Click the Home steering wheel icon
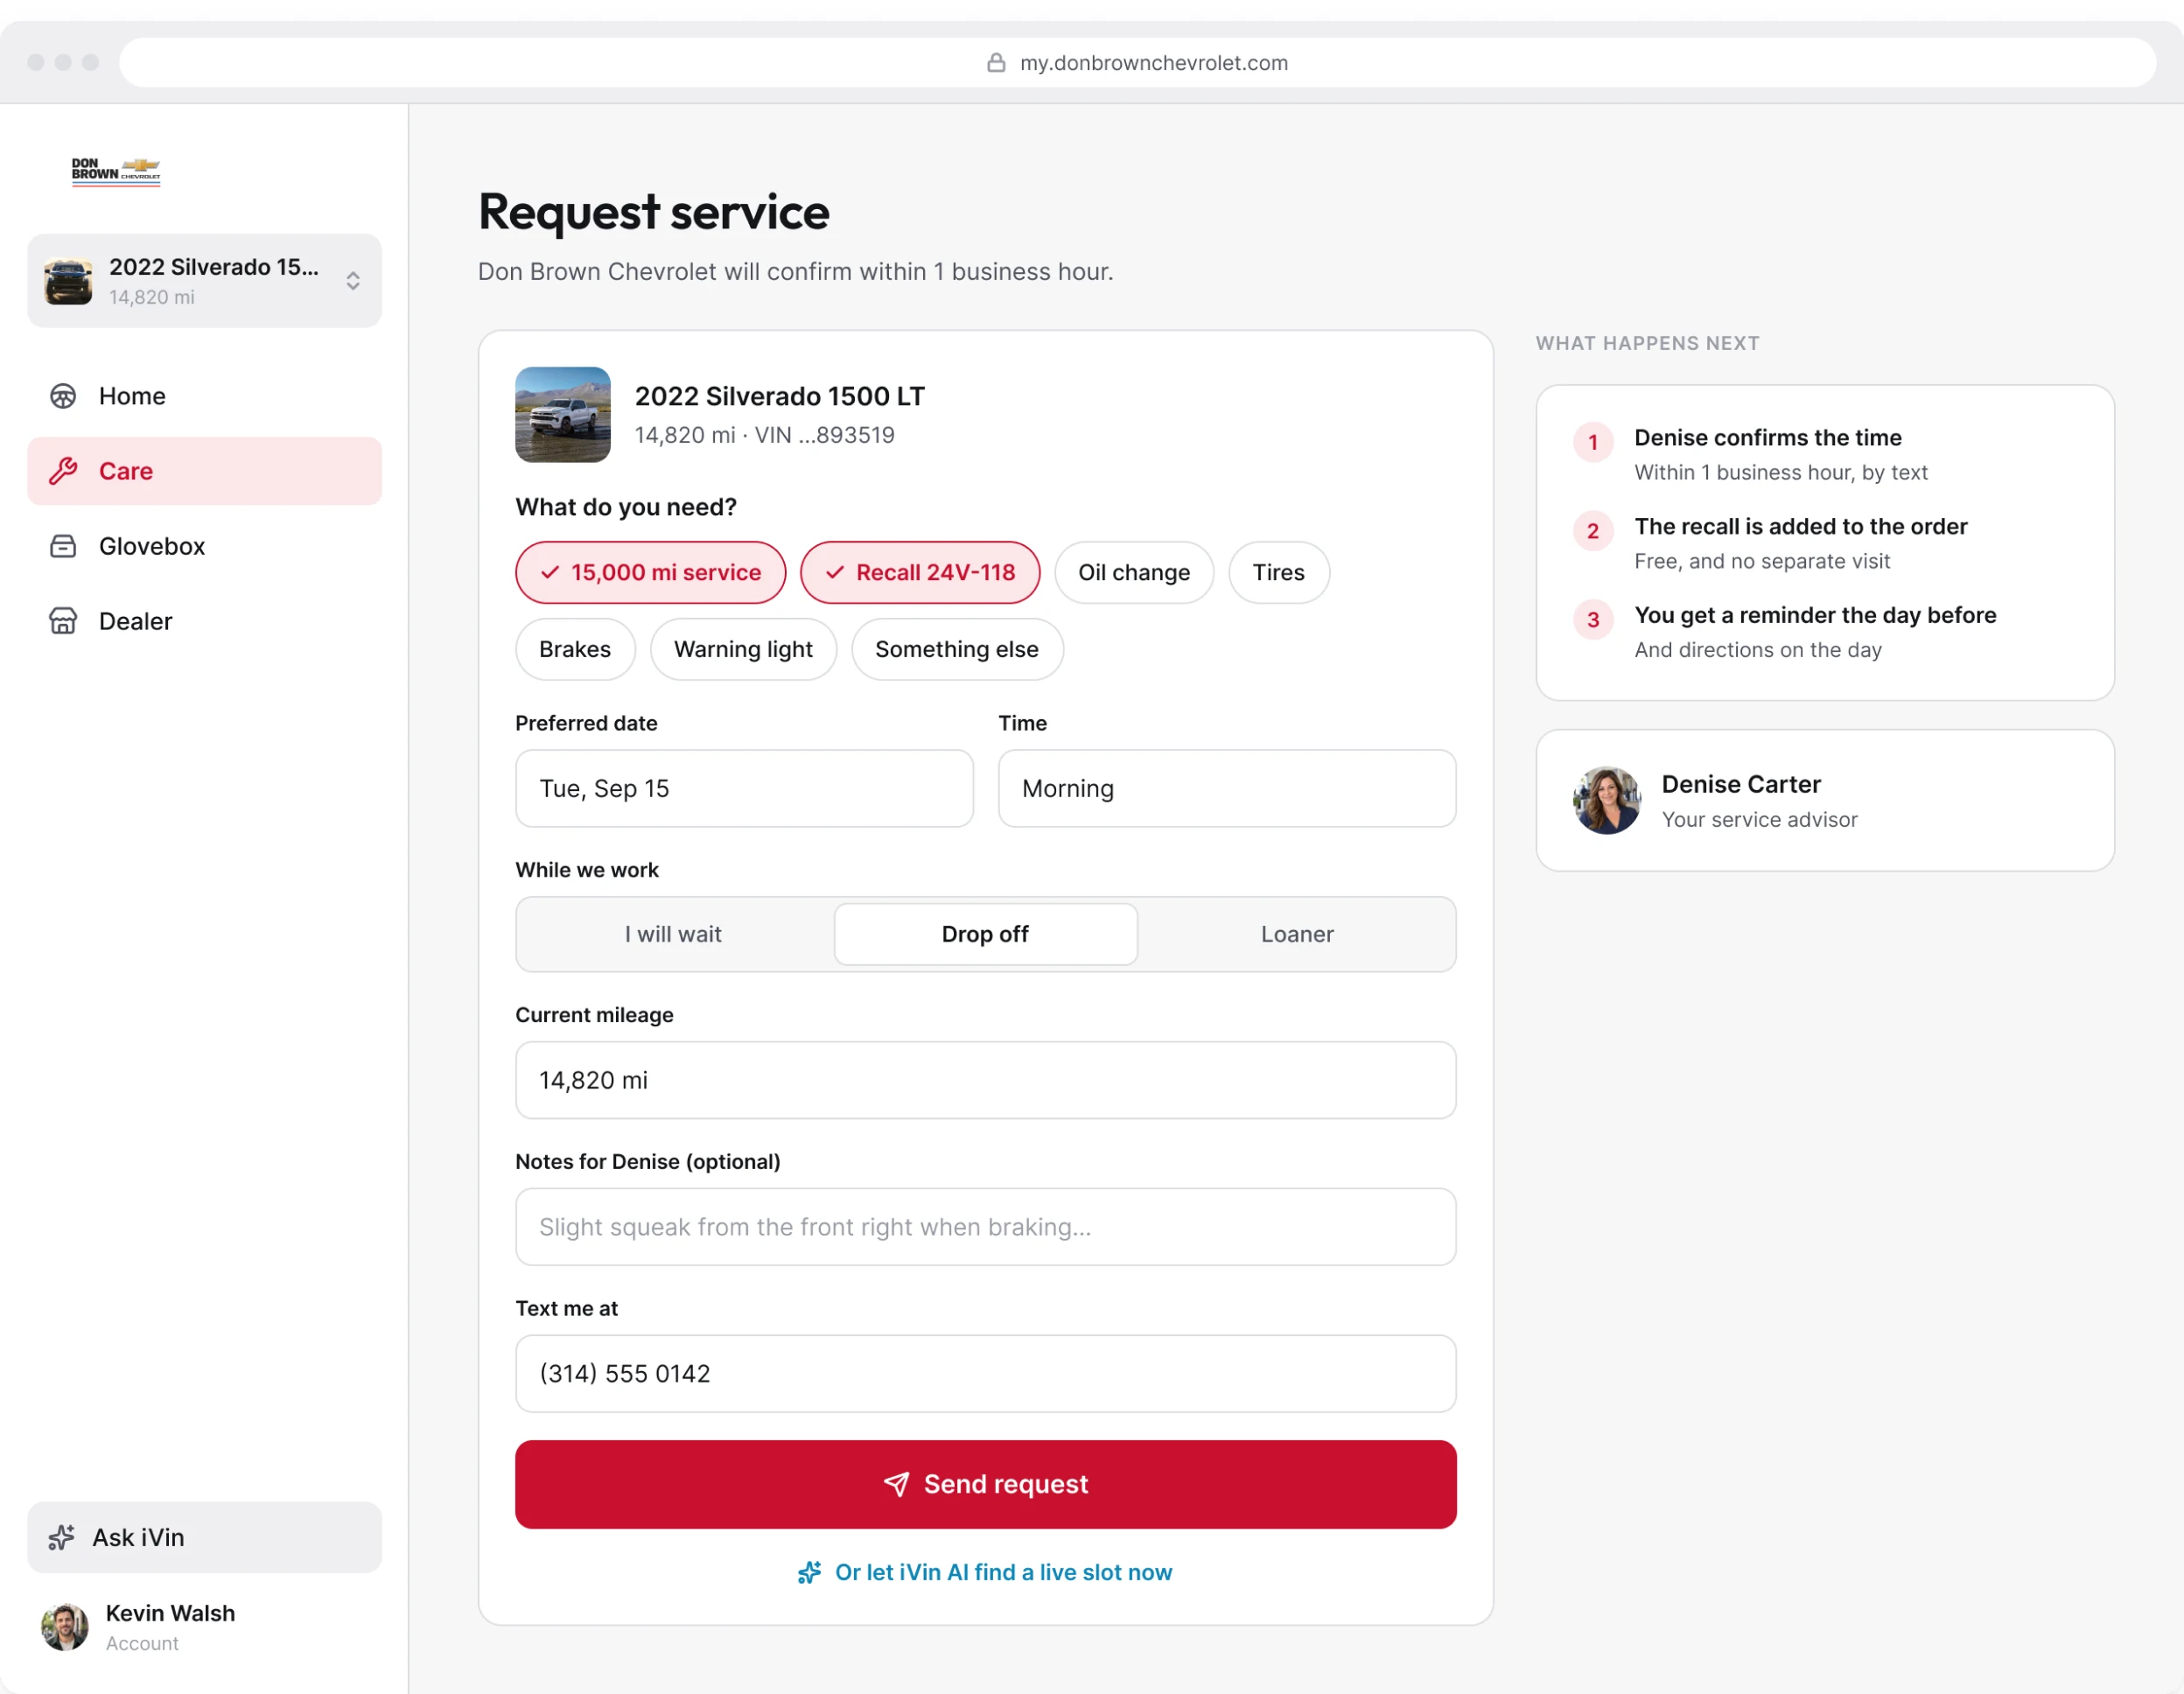 tap(63, 396)
